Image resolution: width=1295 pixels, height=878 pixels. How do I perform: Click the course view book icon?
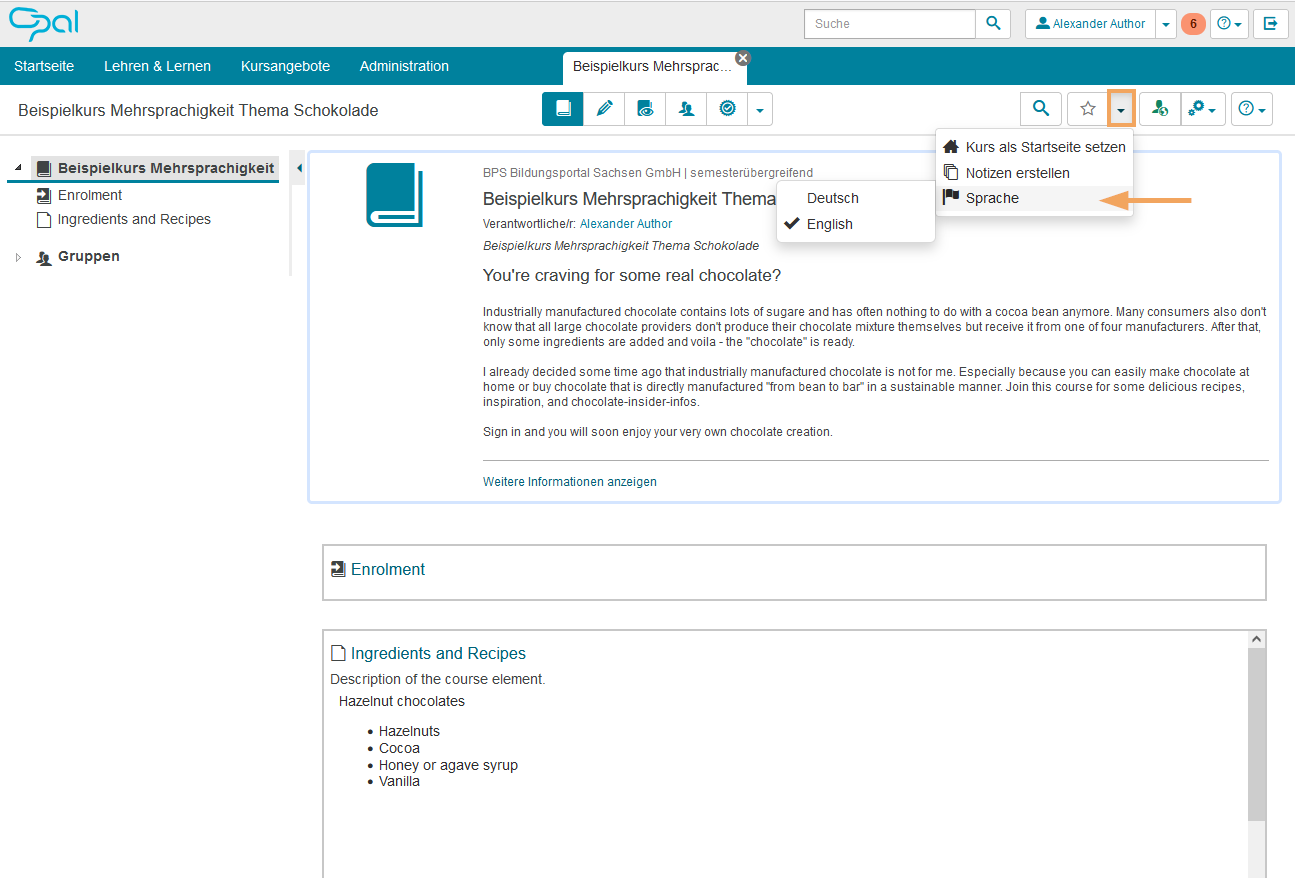tap(563, 109)
